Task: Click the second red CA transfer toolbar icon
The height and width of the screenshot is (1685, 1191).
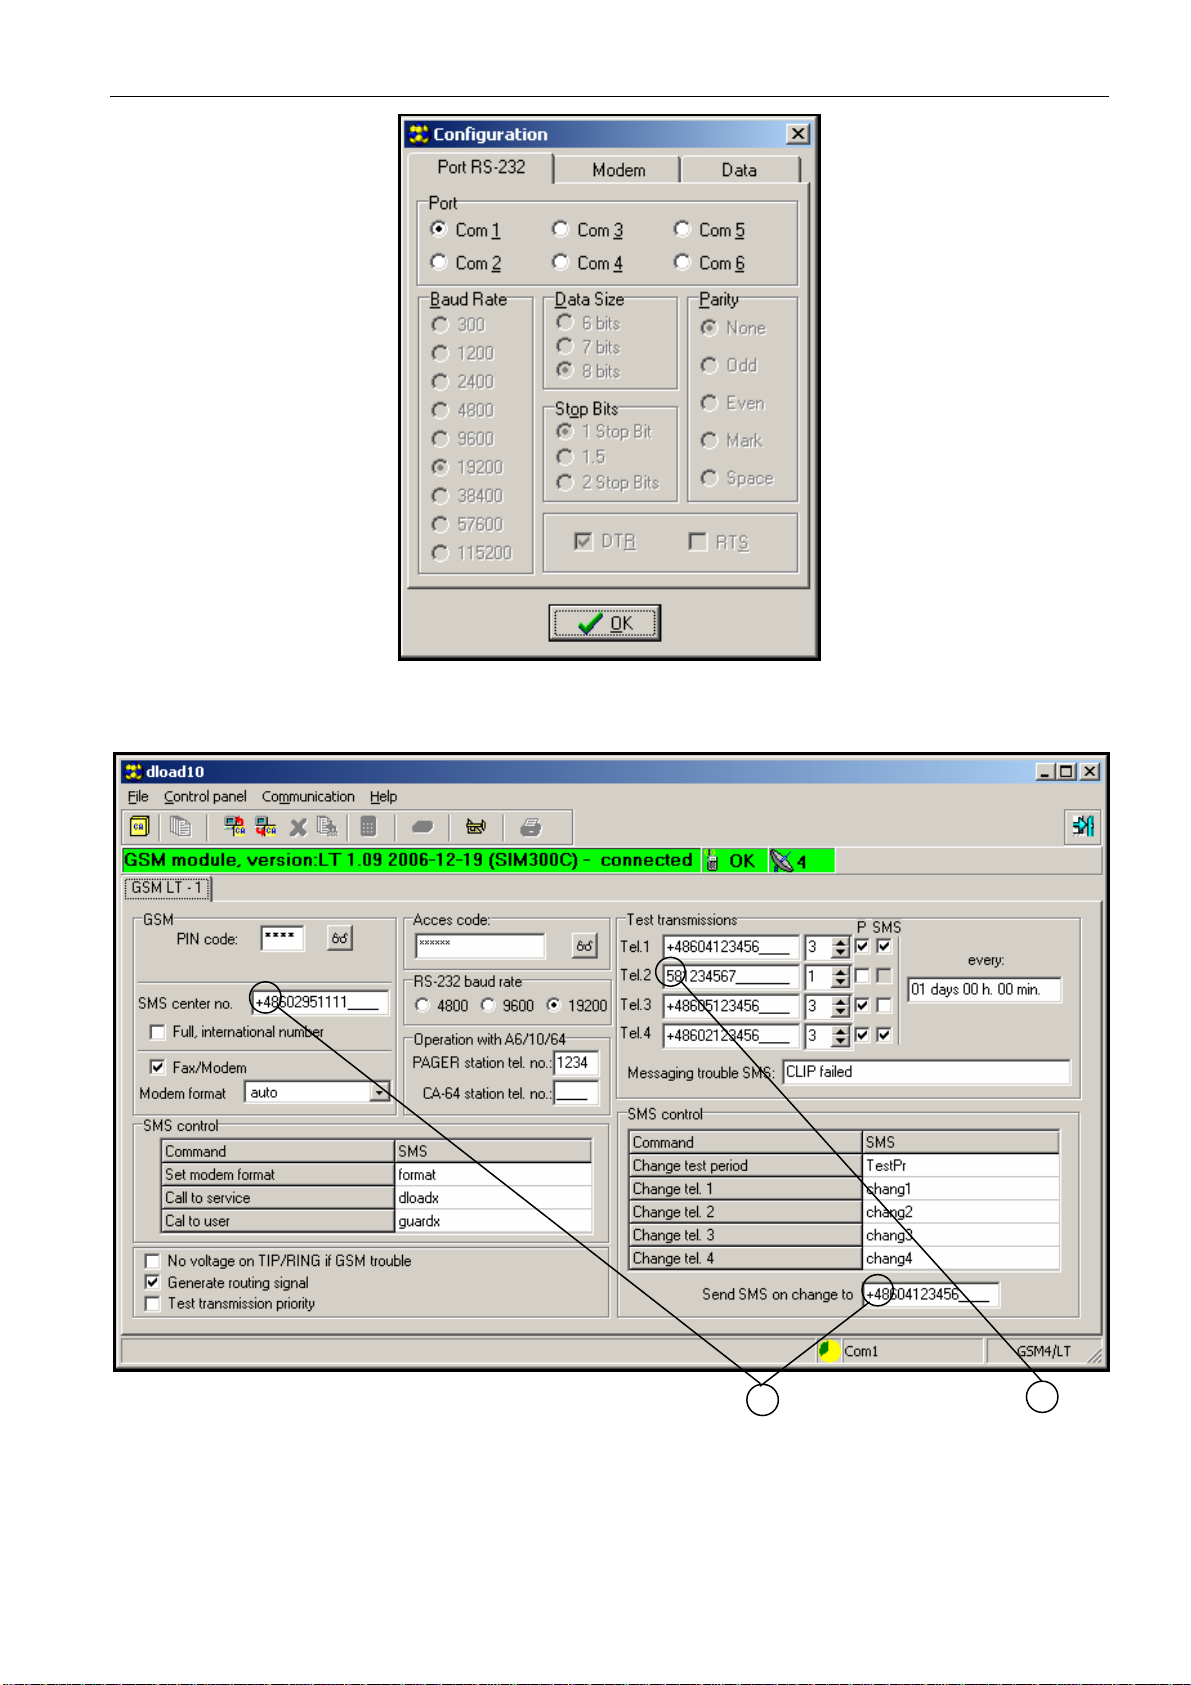Action: (266, 827)
